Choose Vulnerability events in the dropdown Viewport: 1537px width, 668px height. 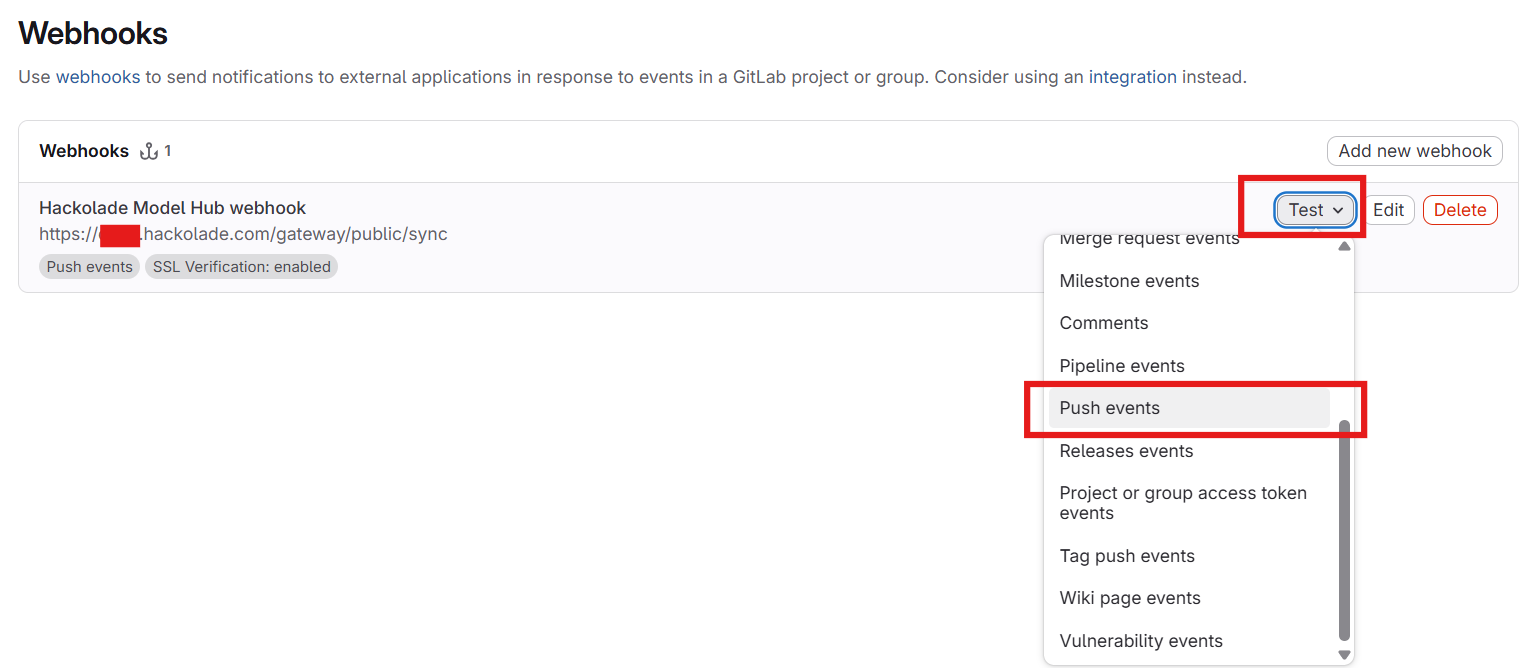point(1141,641)
